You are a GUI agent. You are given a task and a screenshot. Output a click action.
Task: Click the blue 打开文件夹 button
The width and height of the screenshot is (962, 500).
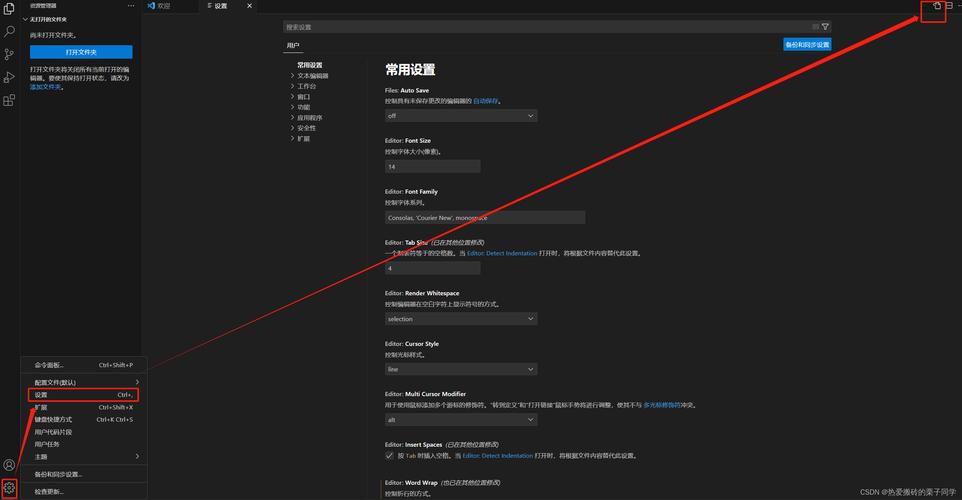tap(81, 52)
